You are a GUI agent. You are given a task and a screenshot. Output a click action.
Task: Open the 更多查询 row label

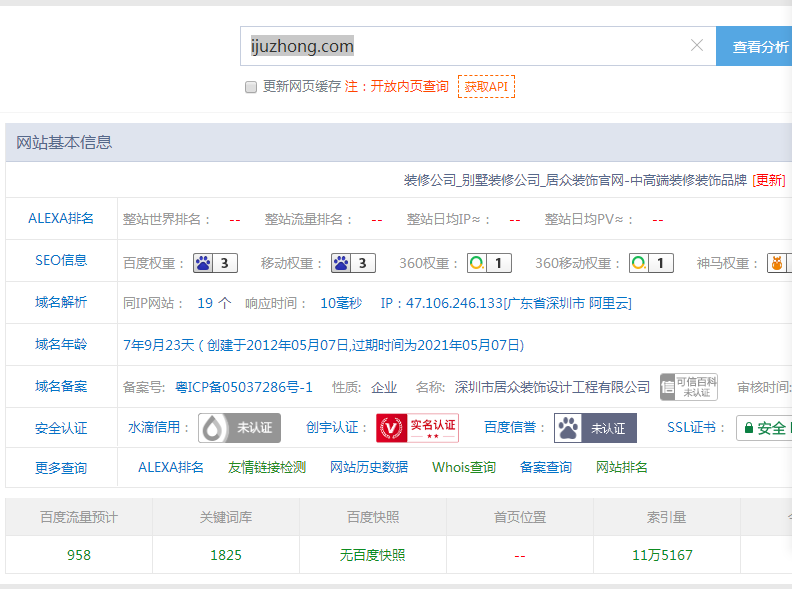click(x=61, y=468)
